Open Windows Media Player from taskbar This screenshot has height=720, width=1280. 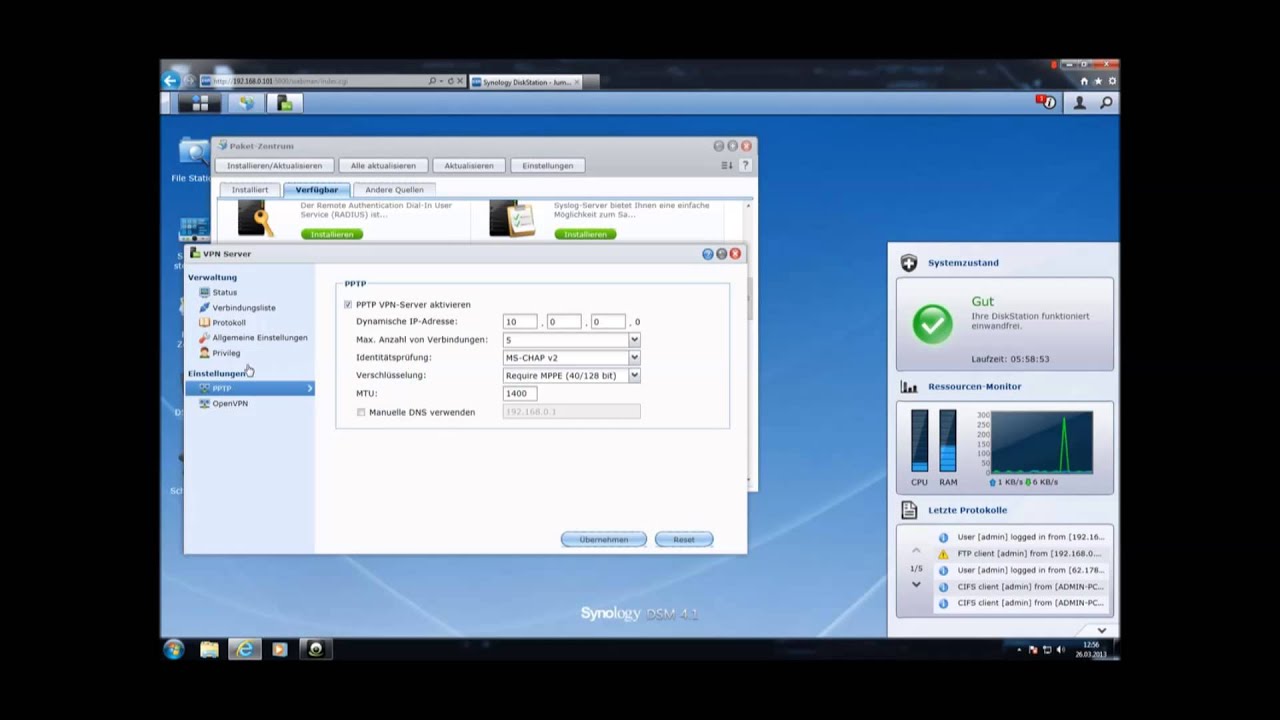[280, 649]
